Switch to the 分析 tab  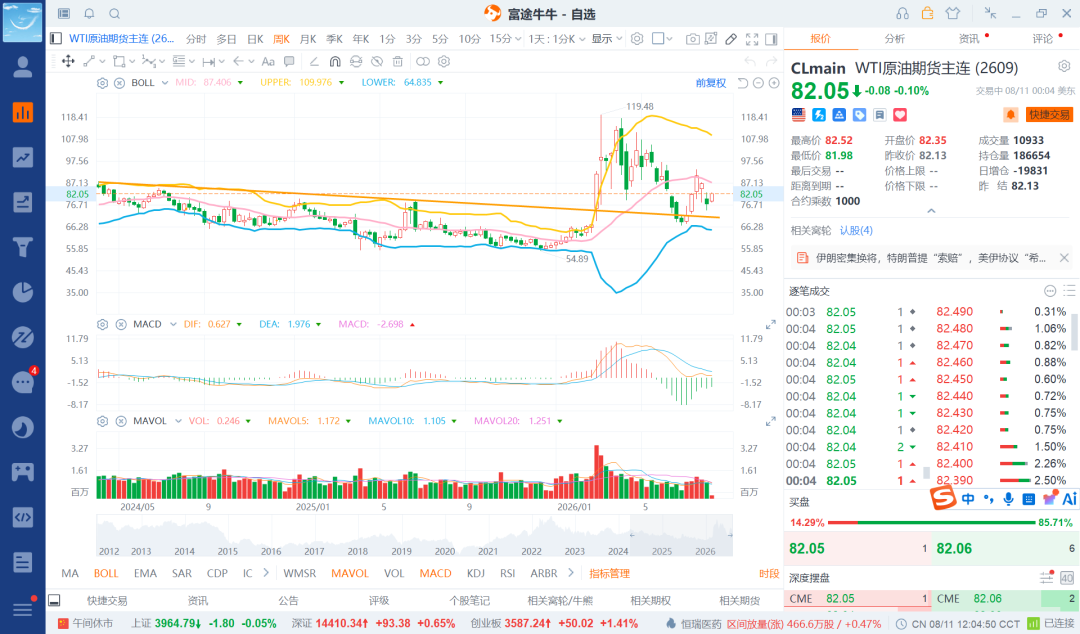pos(894,39)
